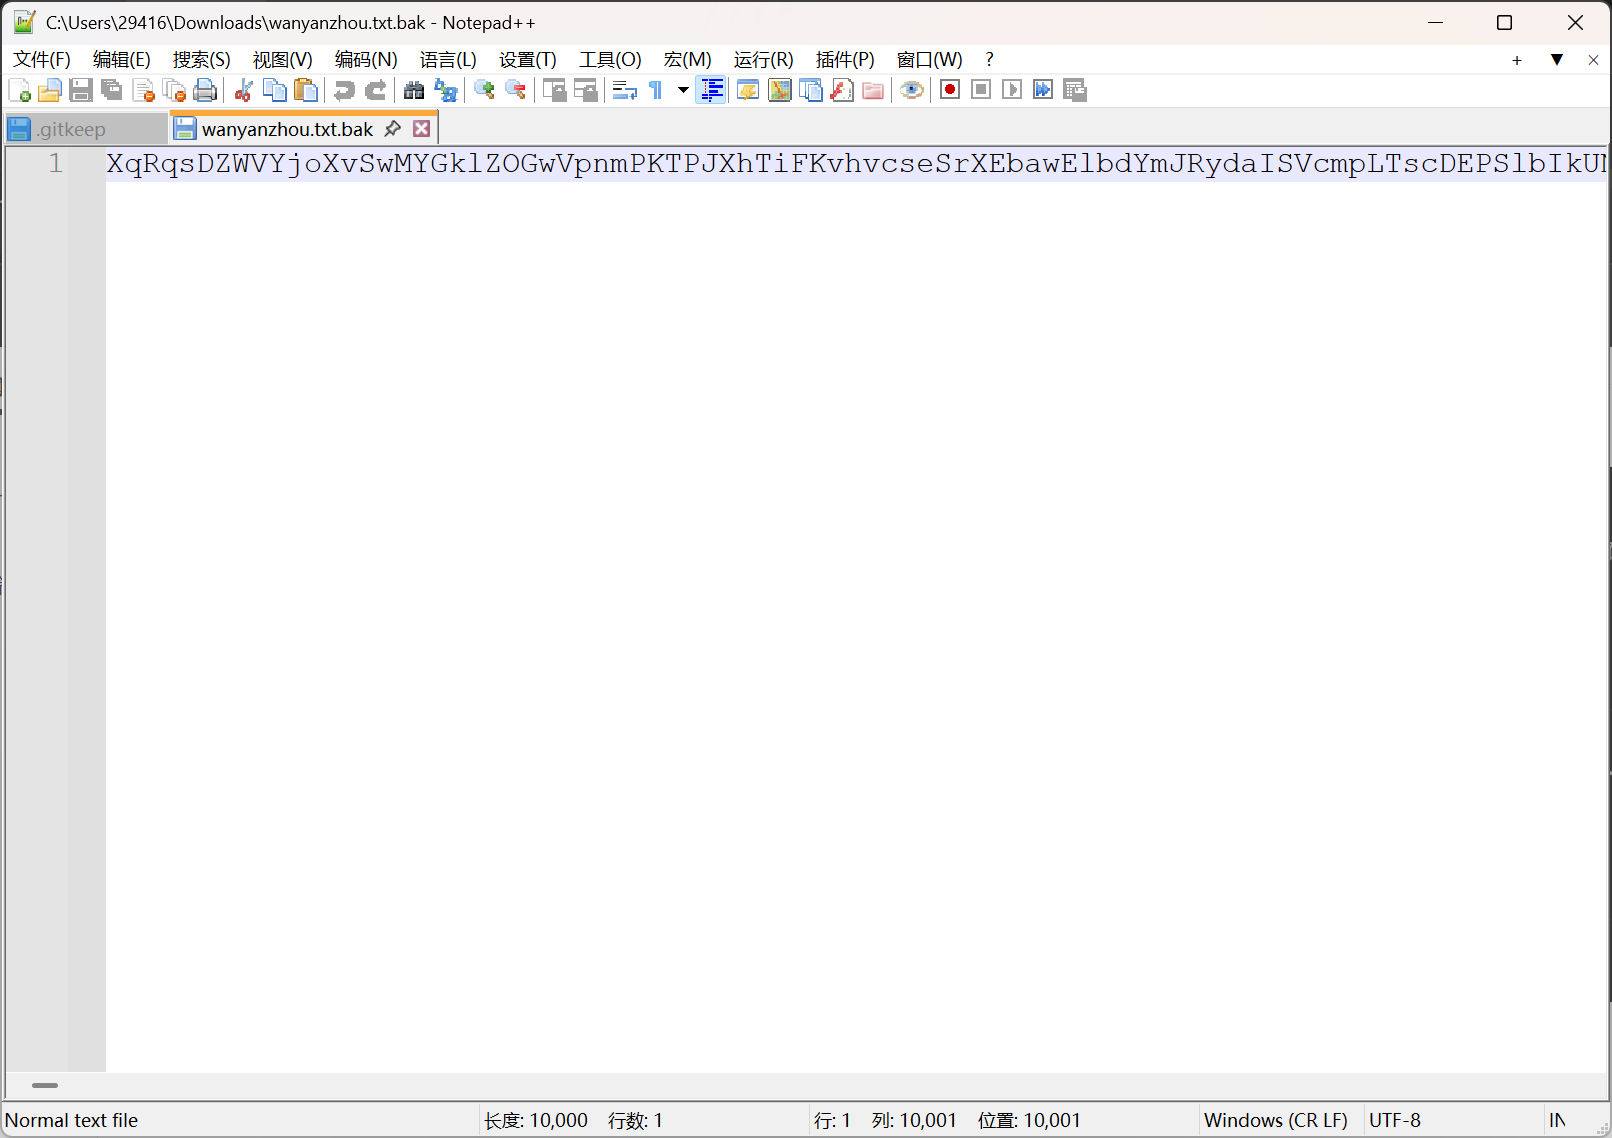Open the 视图(V) menu
This screenshot has width=1612, height=1138.
283,60
